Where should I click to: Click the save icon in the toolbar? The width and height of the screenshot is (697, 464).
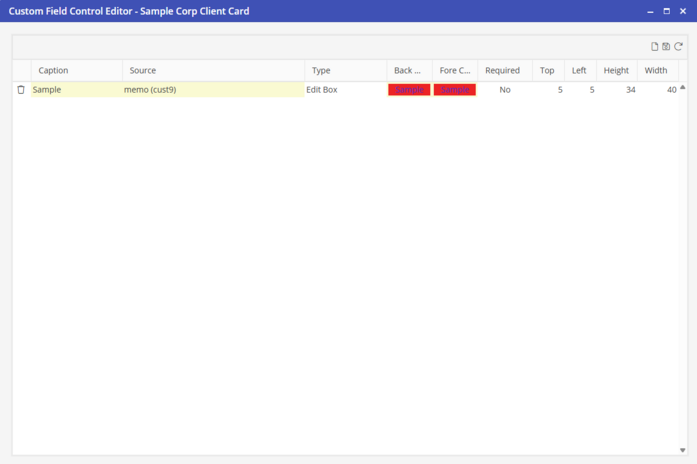click(666, 46)
